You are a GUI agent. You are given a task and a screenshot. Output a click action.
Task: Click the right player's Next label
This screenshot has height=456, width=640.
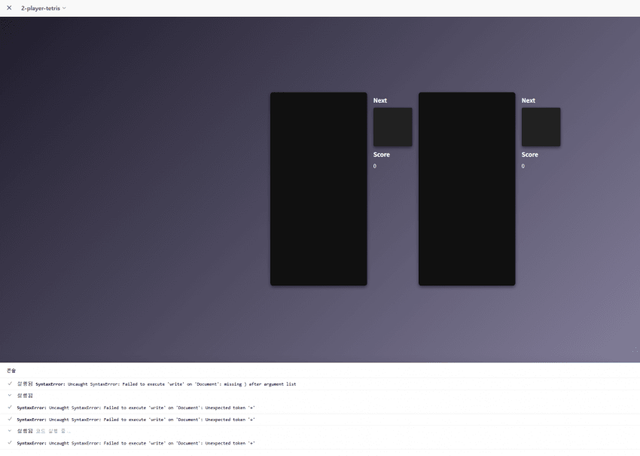(x=528, y=100)
